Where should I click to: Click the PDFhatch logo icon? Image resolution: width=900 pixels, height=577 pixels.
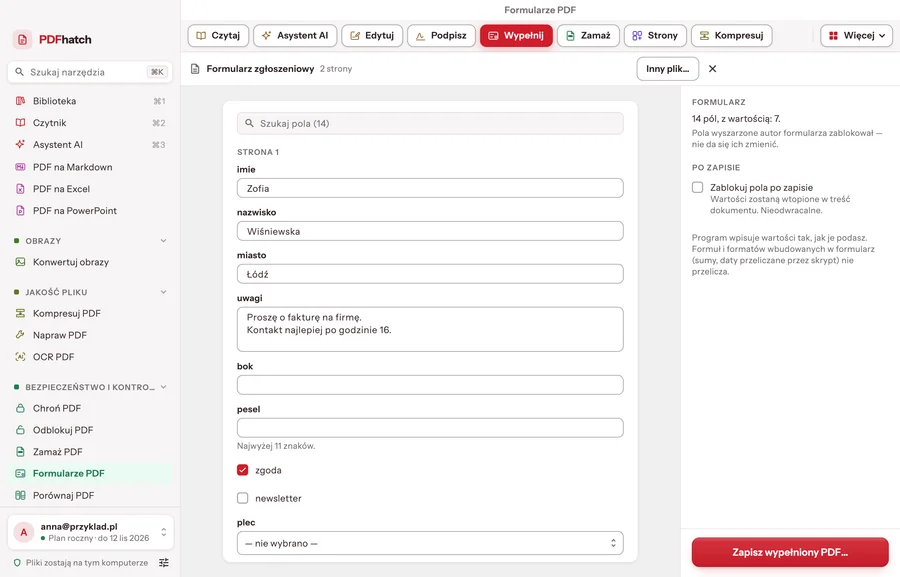(x=22, y=40)
